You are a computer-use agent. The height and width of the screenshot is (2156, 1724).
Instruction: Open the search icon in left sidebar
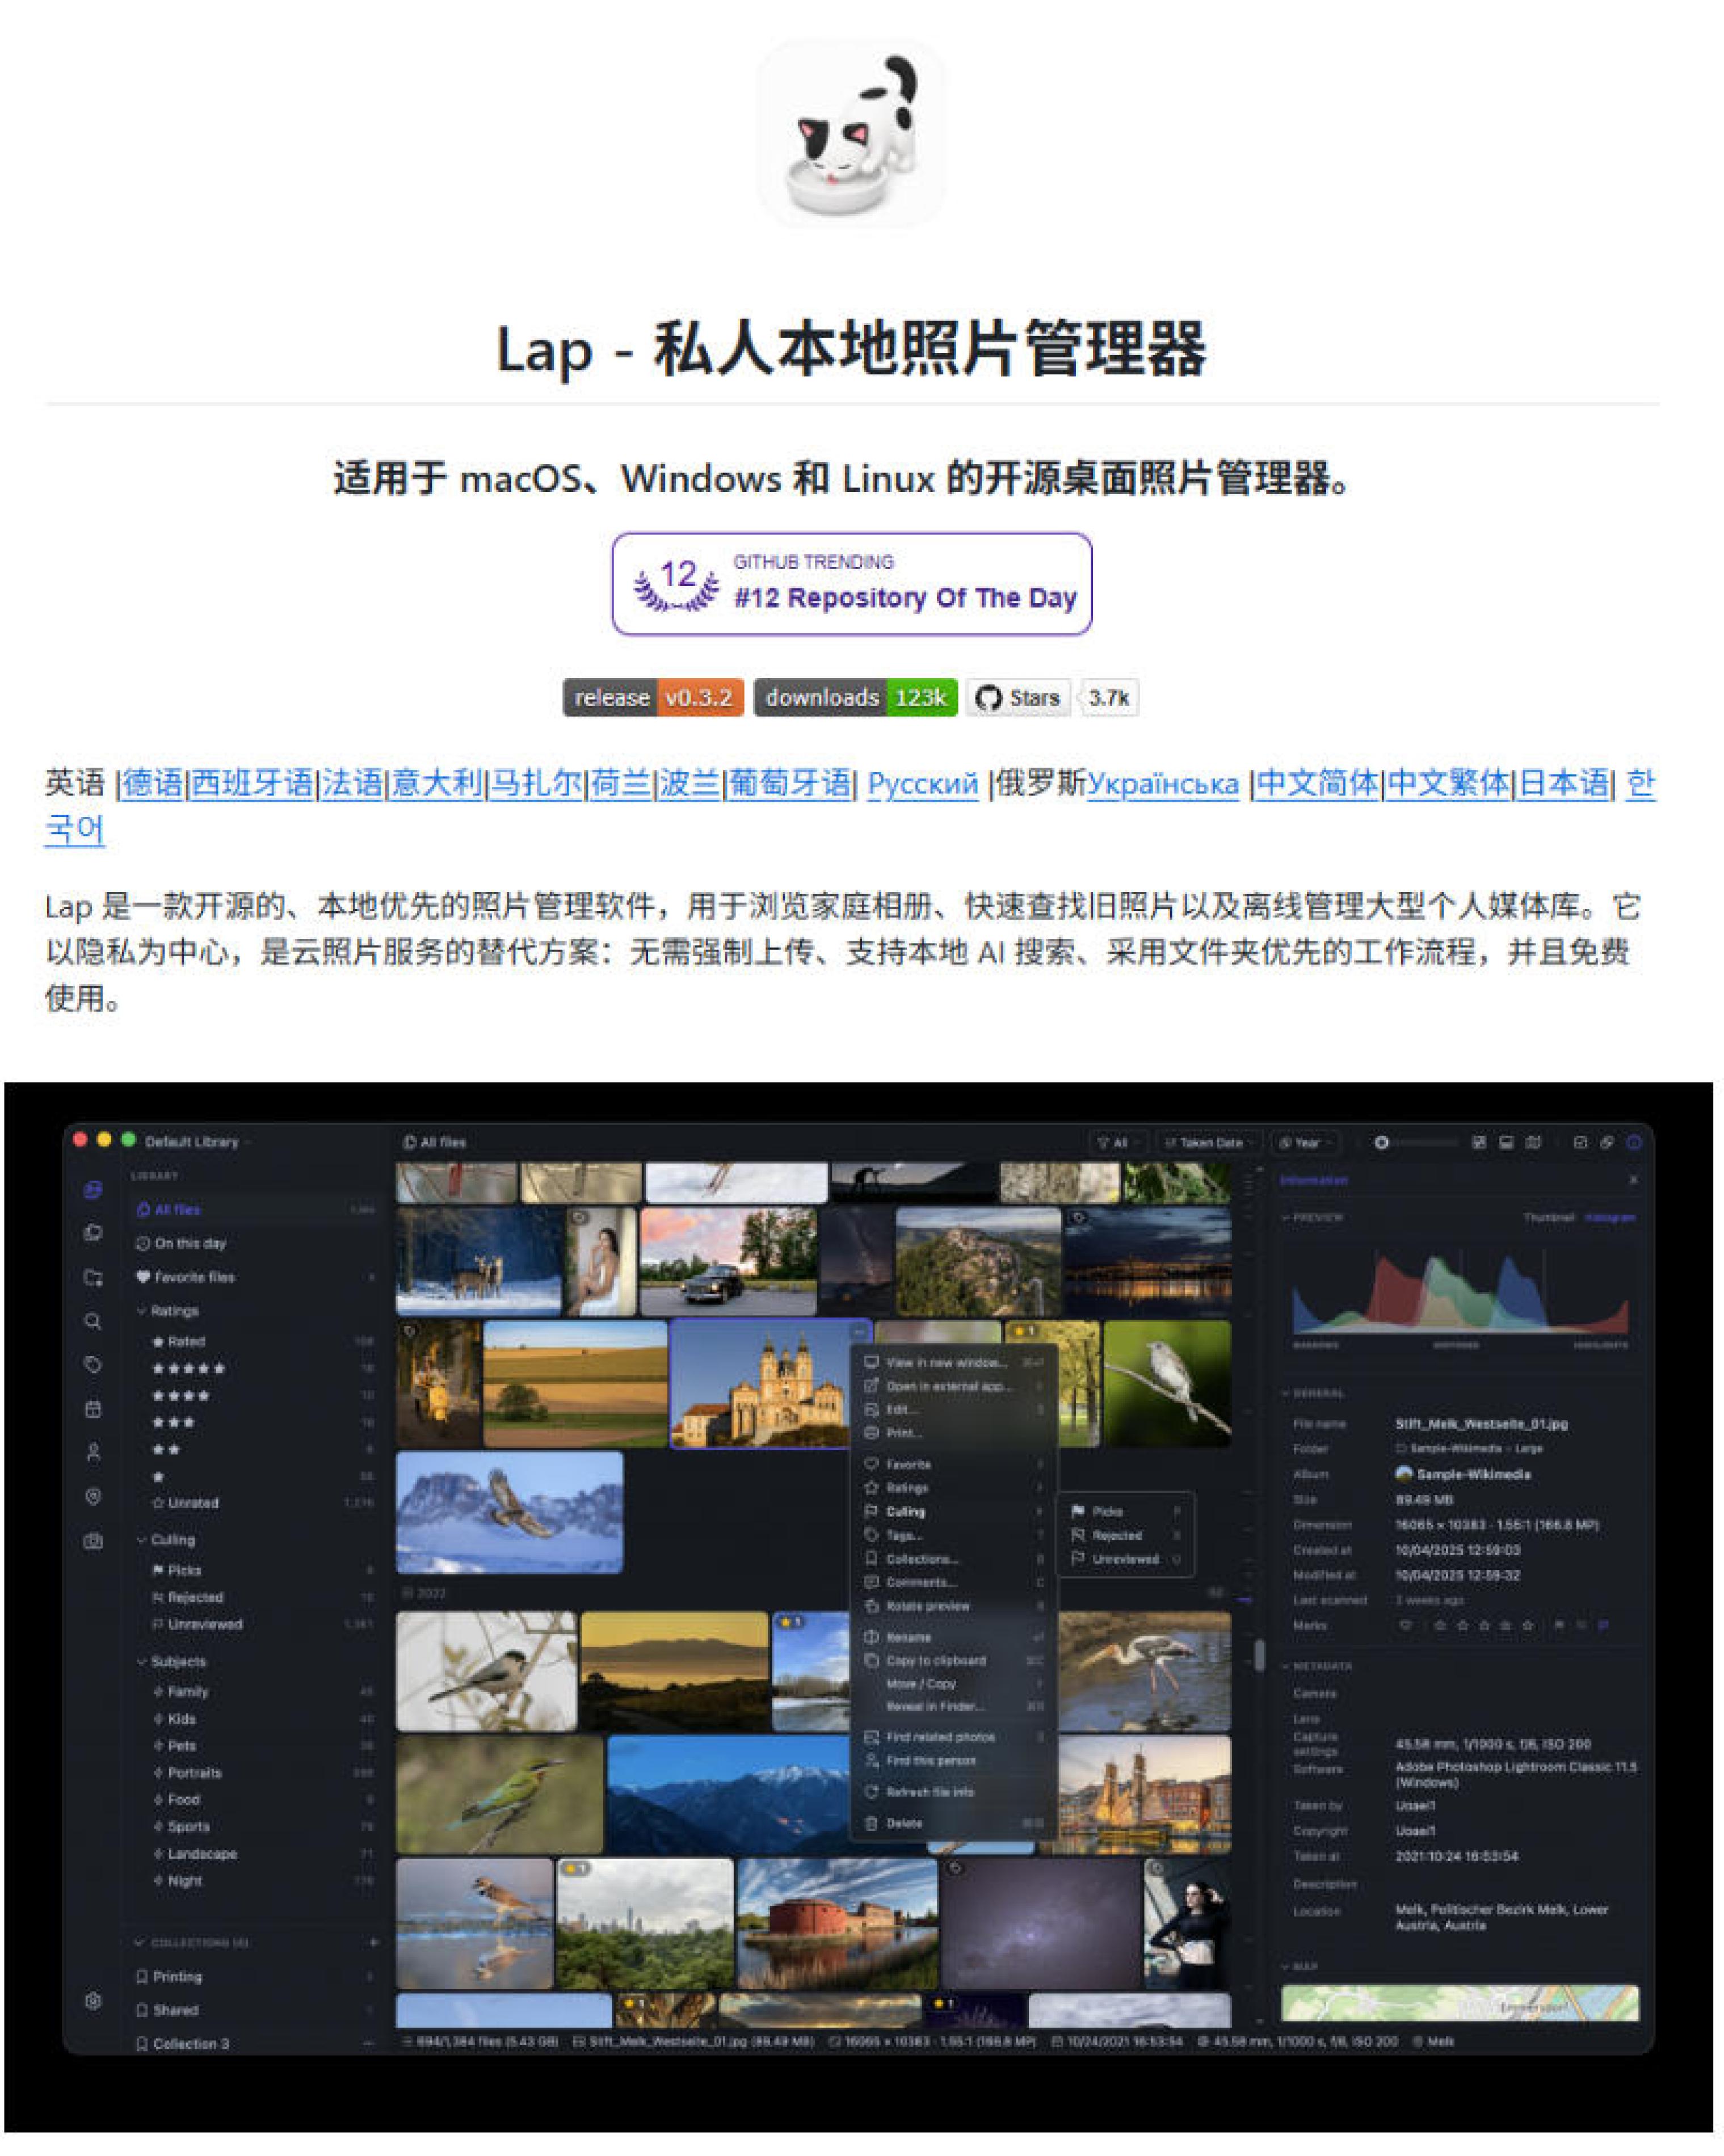pyautogui.click(x=93, y=1321)
